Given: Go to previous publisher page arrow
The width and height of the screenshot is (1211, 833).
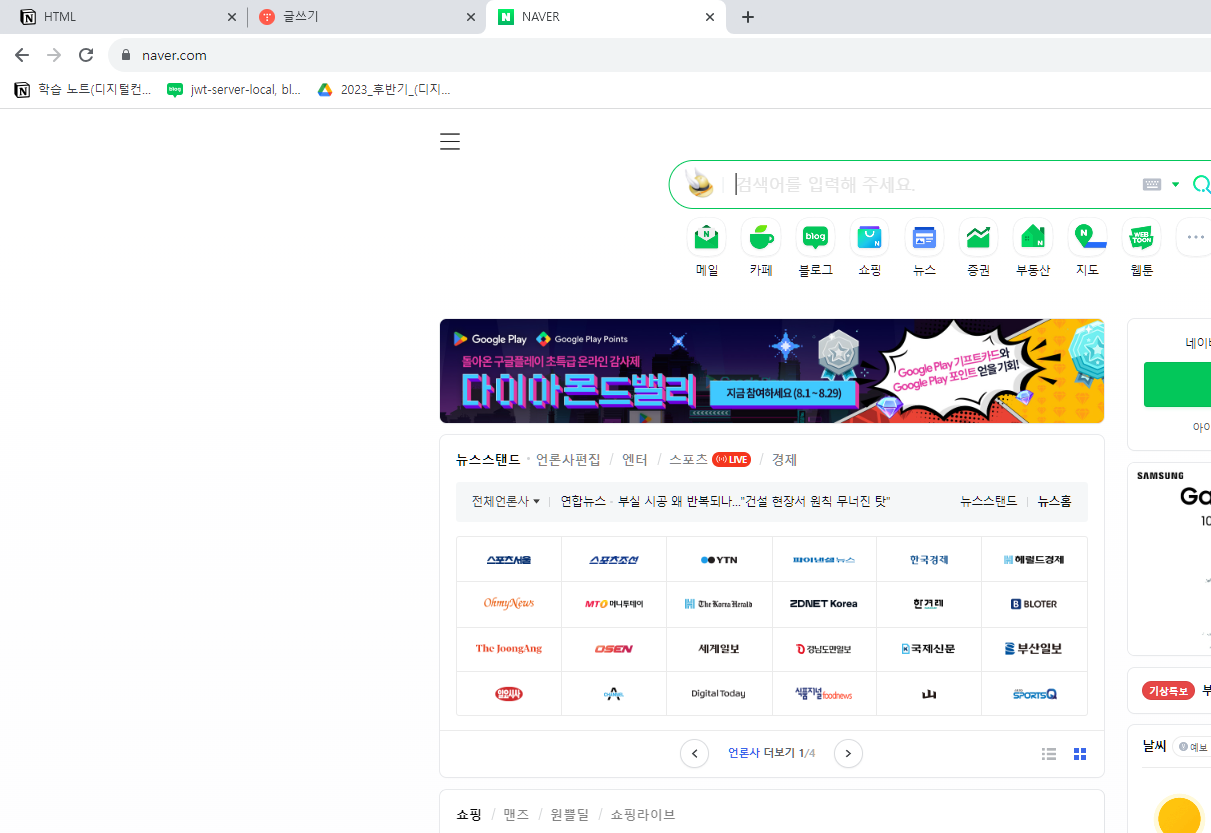Looking at the screenshot, I should (694, 753).
